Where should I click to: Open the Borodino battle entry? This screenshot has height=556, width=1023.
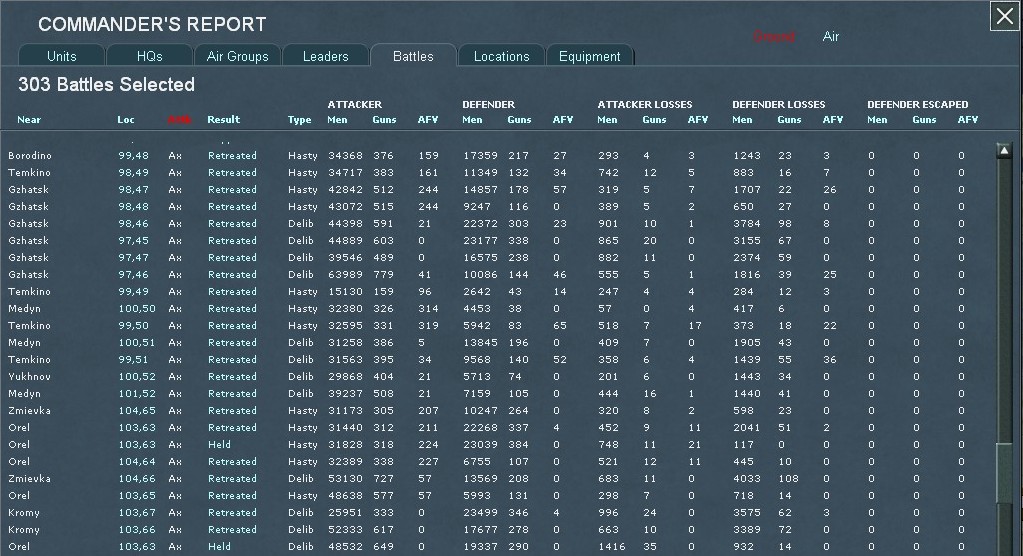[29, 156]
